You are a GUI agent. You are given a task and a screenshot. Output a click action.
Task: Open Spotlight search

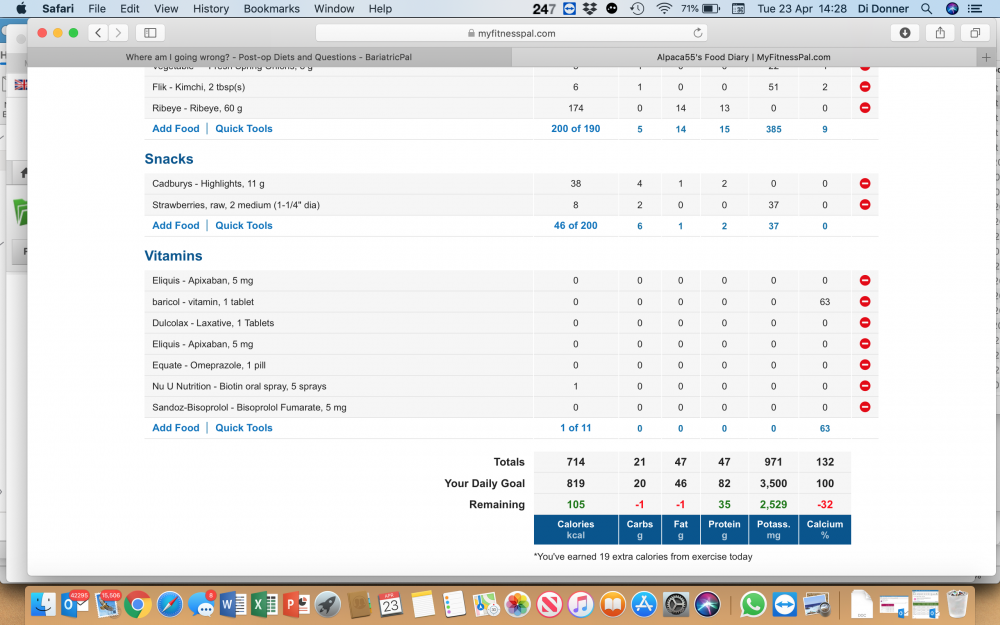point(927,8)
